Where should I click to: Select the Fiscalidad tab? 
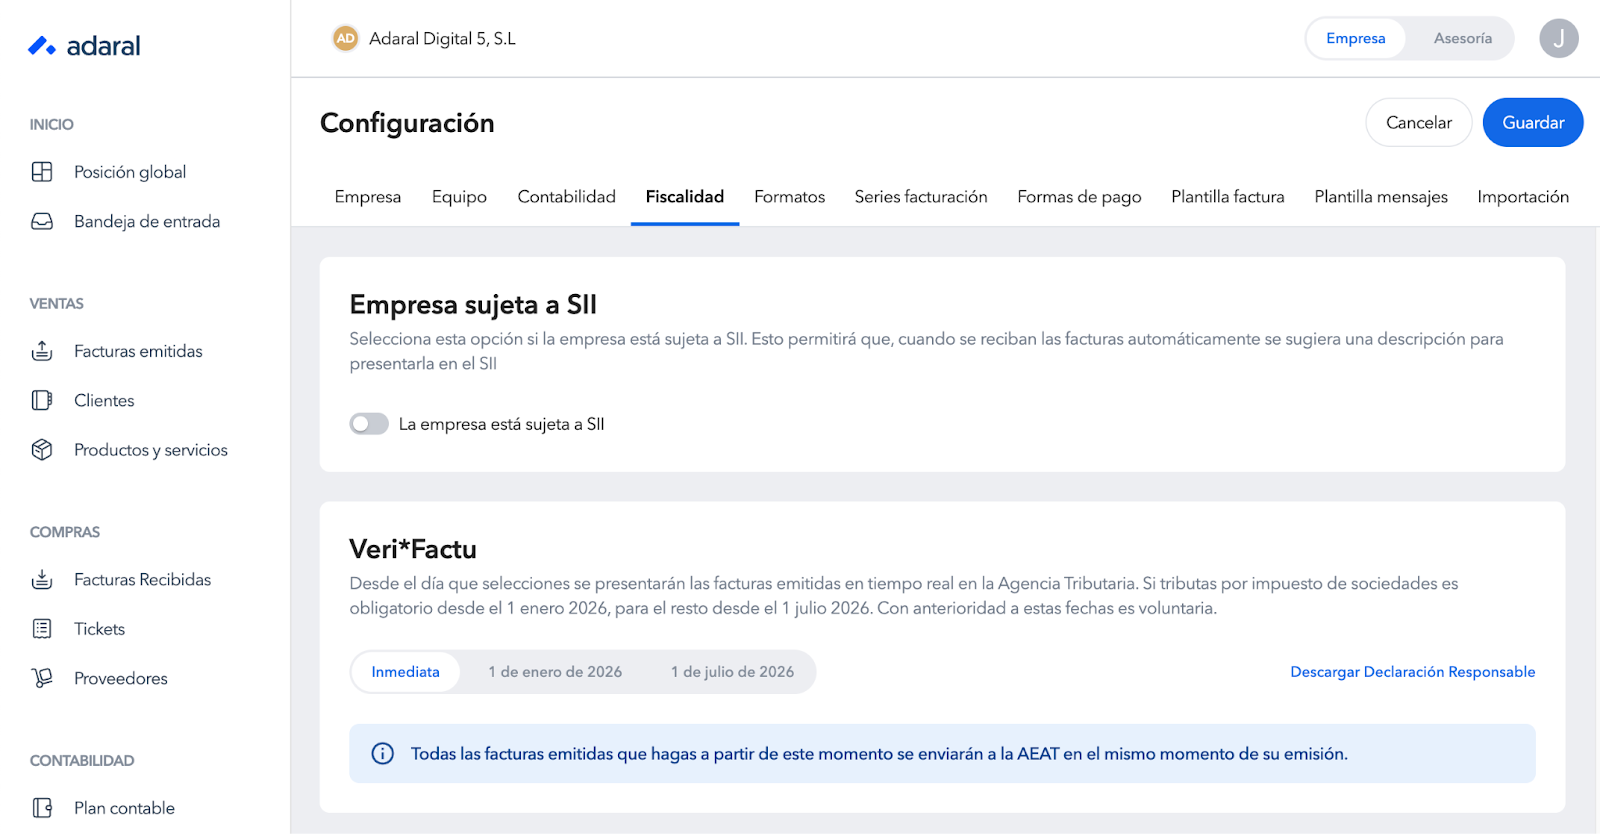tap(685, 197)
